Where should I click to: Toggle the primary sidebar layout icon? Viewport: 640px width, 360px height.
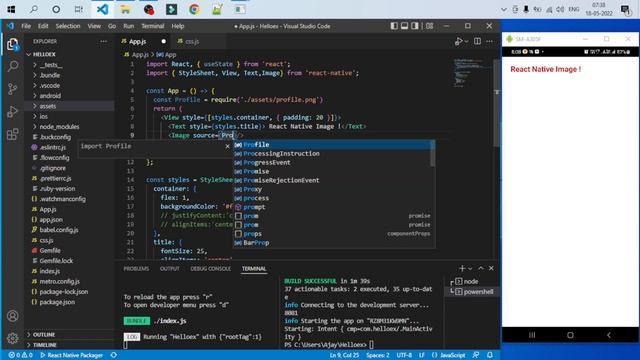(x=394, y=26)
